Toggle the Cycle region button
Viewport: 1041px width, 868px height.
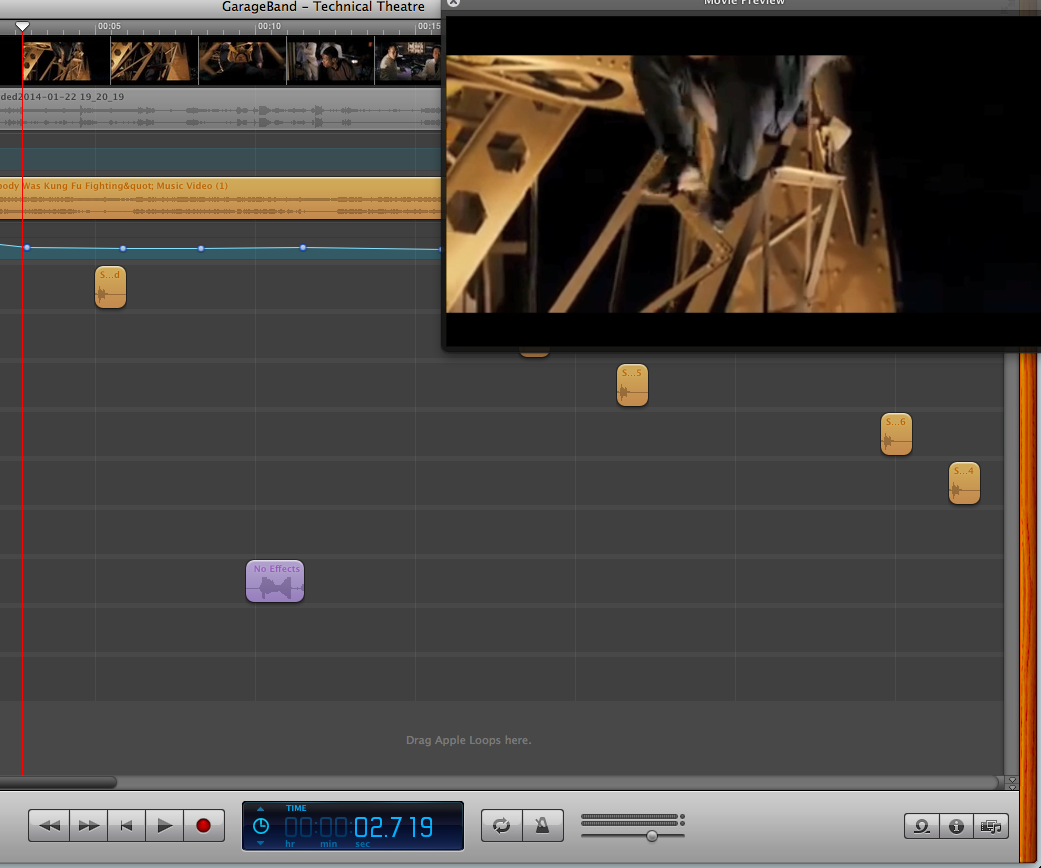point(502,825)
